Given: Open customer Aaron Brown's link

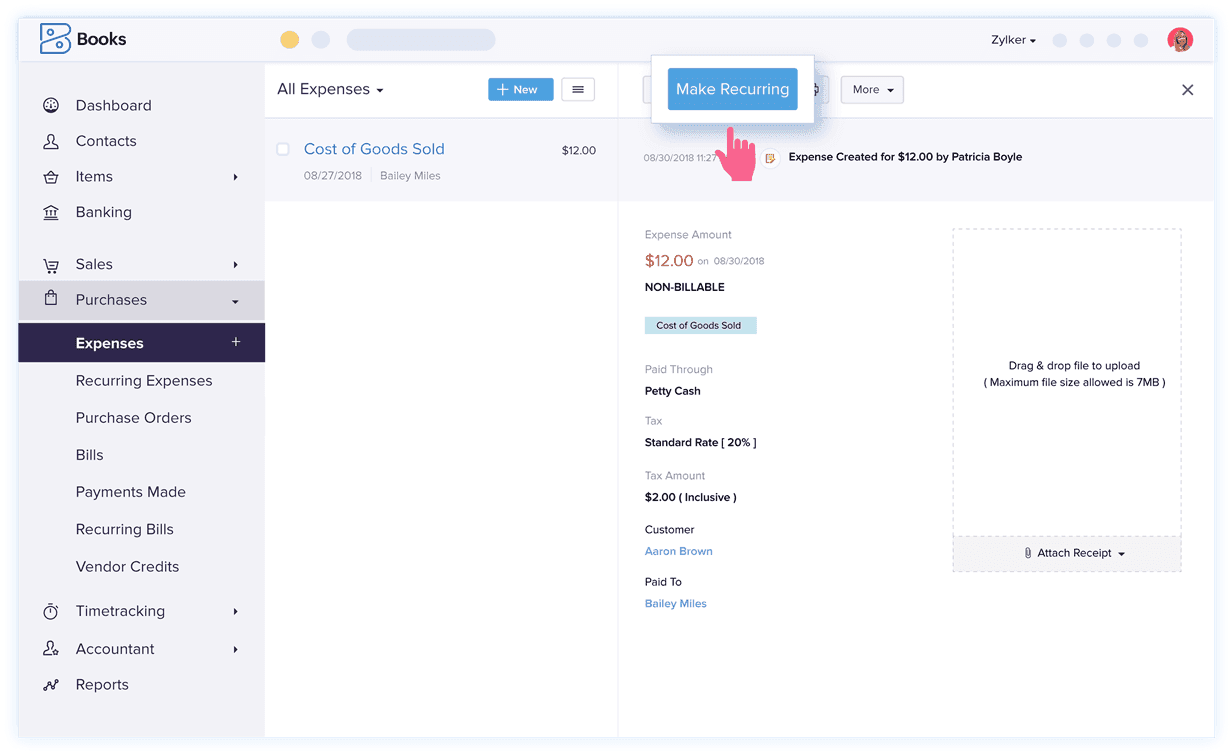Looking at the screenshot, I should pos(678,551).
